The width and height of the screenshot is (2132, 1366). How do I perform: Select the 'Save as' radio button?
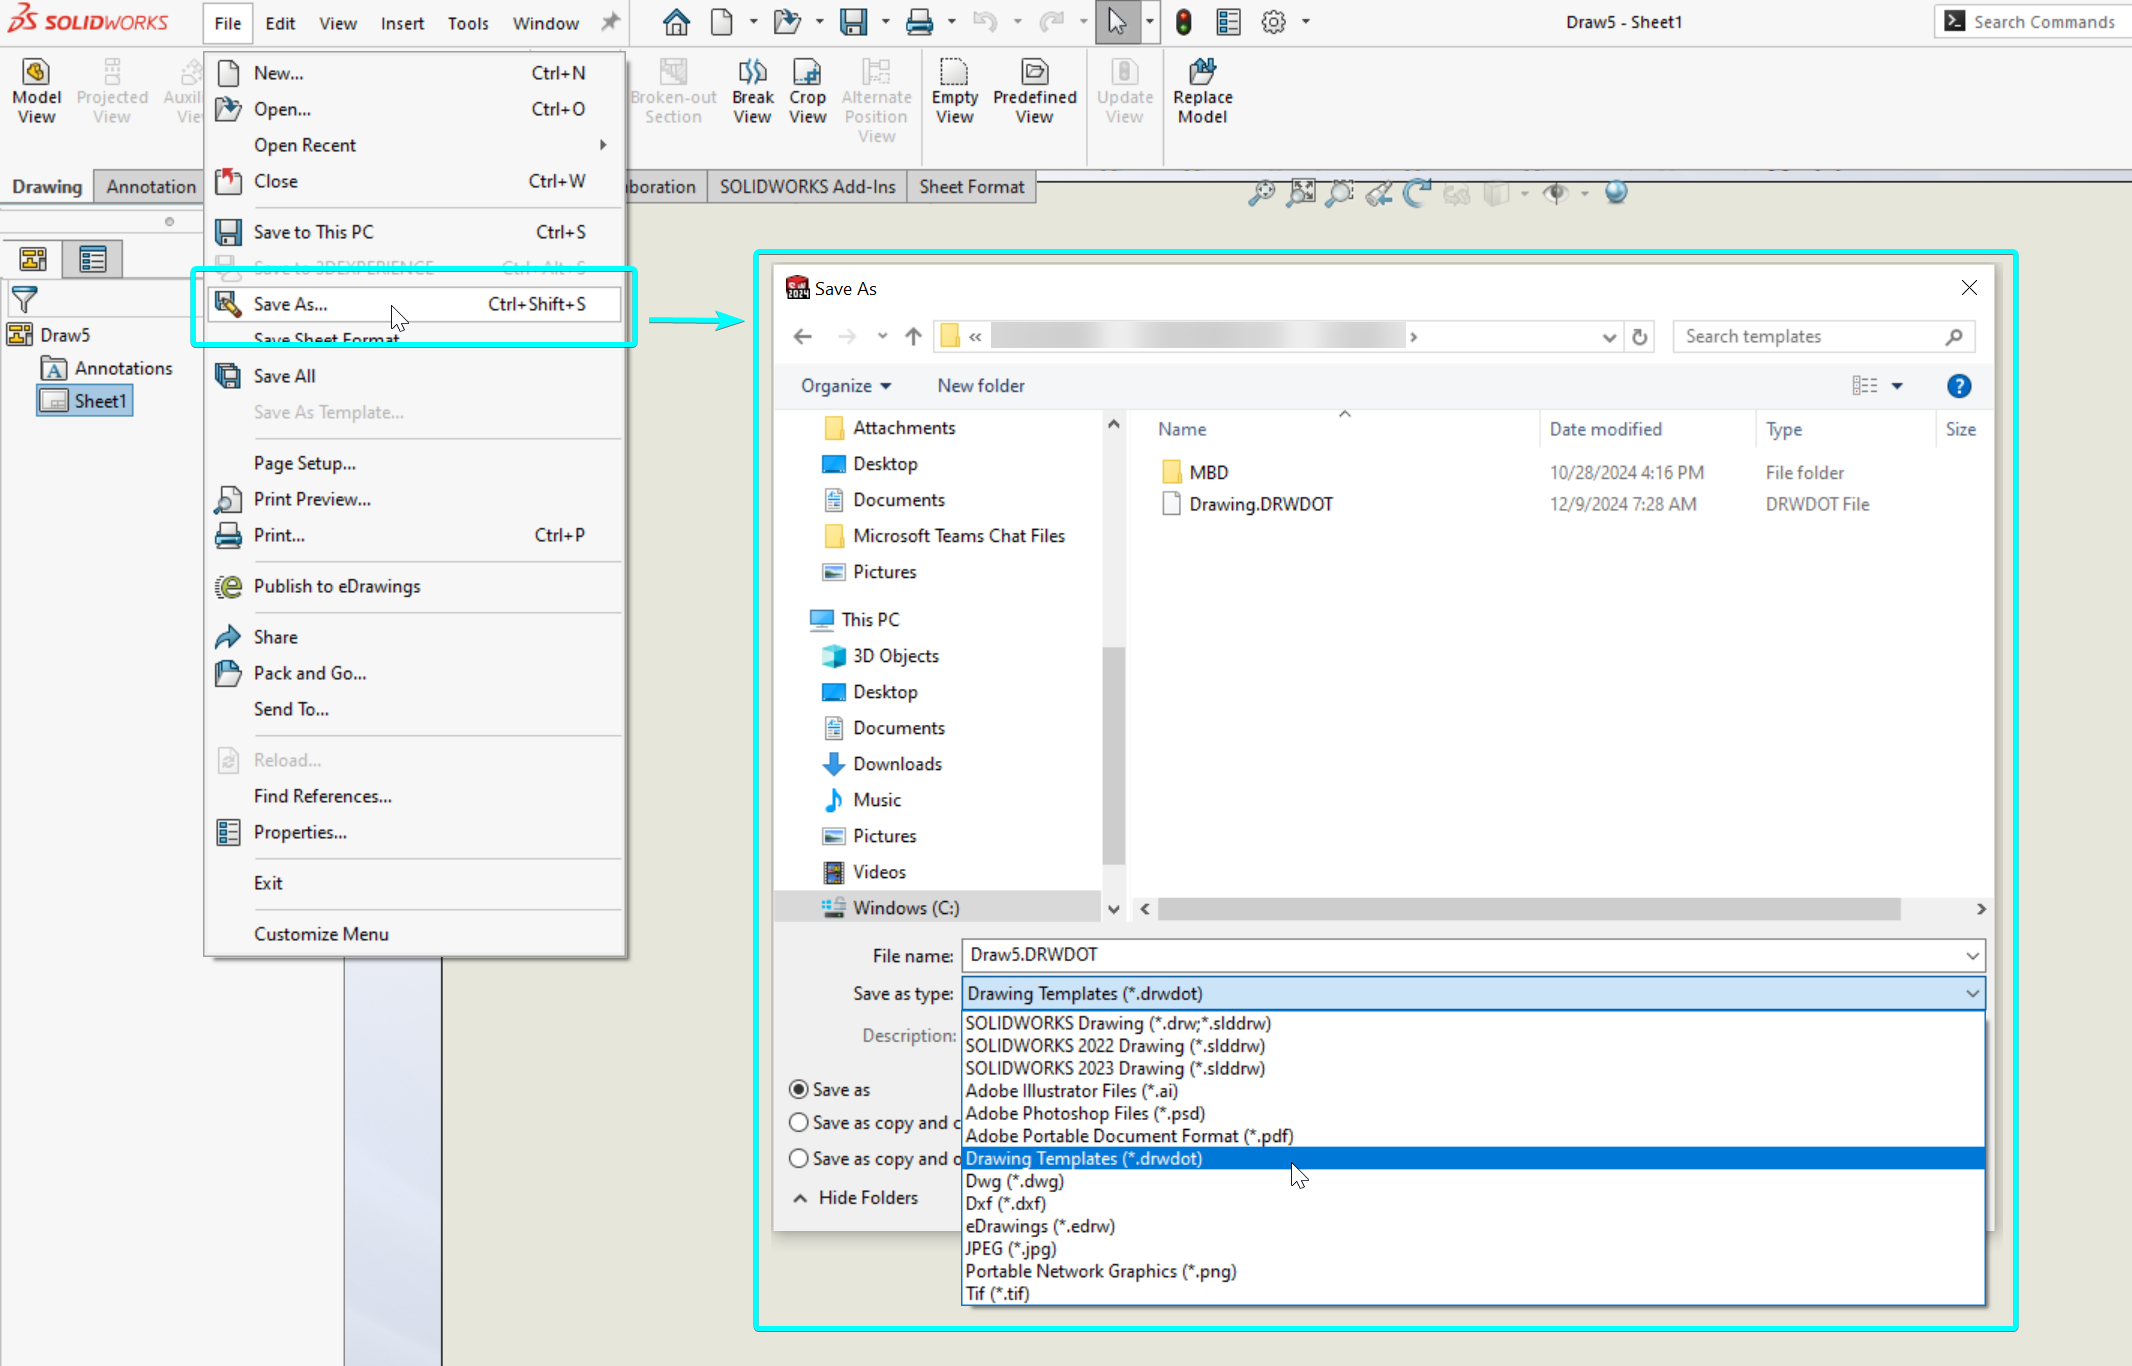click(x=799, y=1089)
